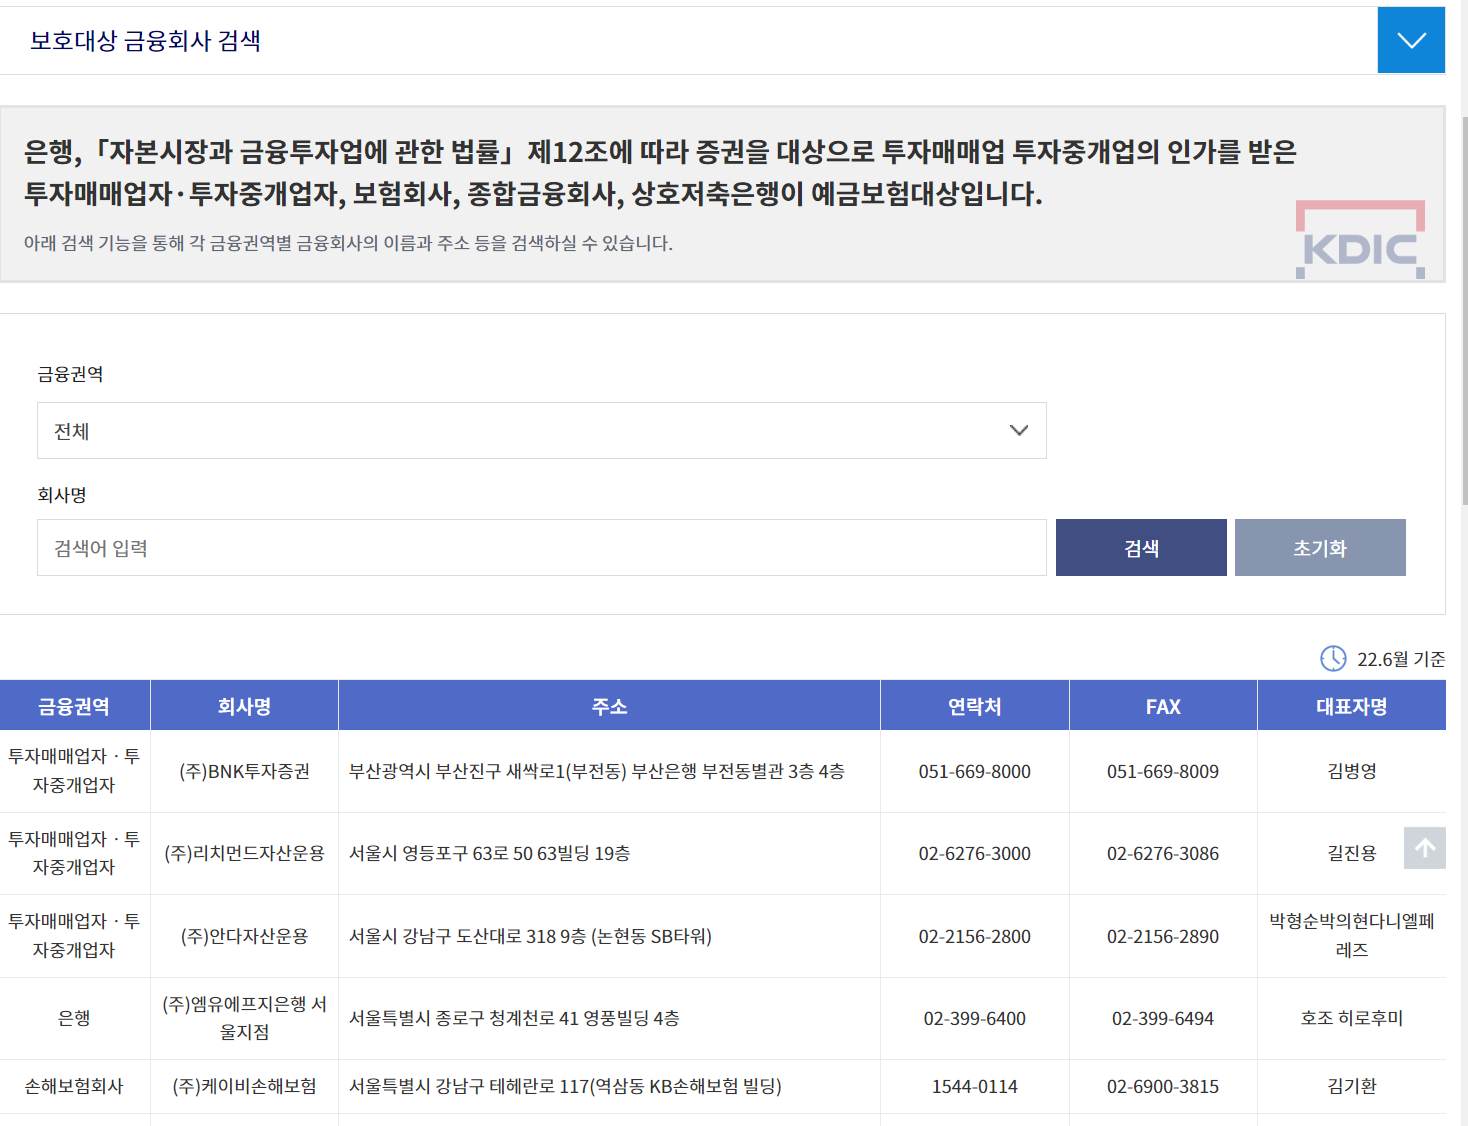Click the phone number 051-669-8000

(x=975, y=771)
